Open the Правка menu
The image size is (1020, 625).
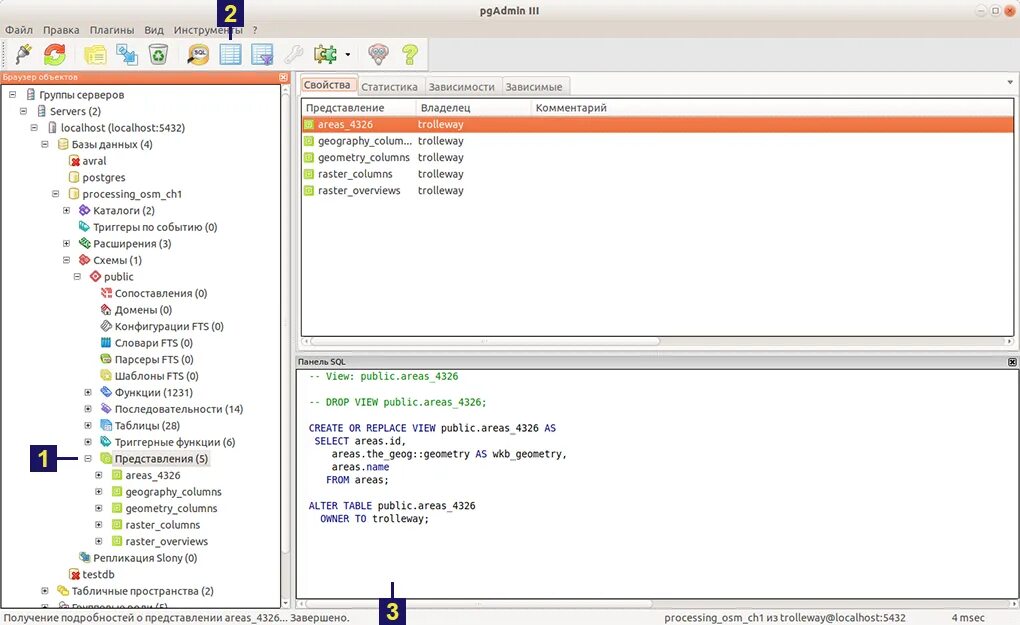(61, 30)
